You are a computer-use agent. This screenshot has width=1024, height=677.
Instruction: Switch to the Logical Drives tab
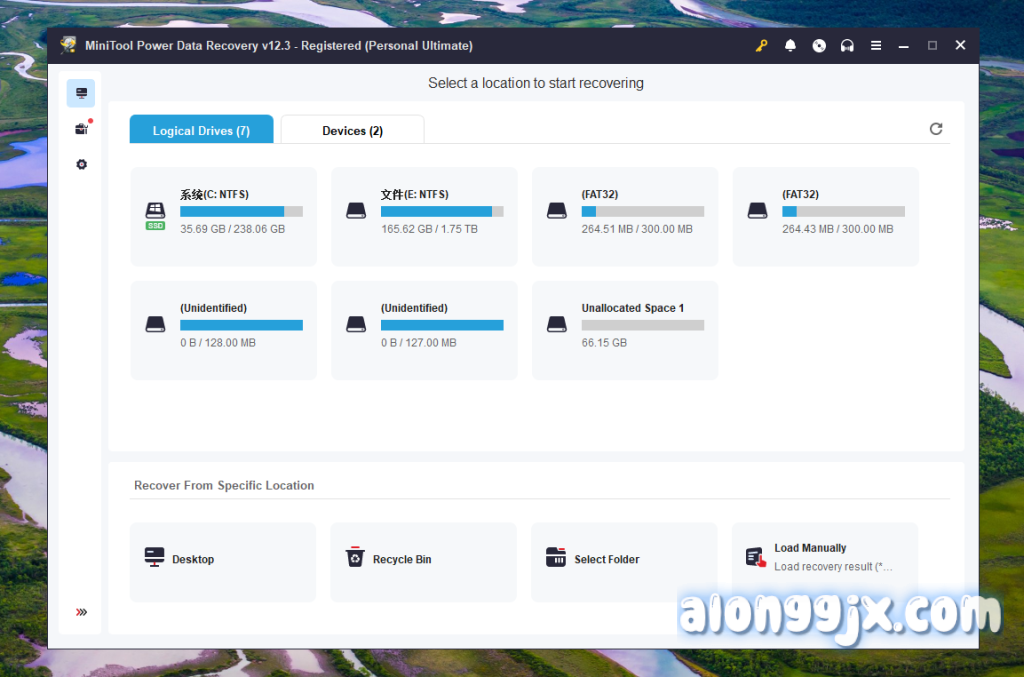tap(201, 131)
